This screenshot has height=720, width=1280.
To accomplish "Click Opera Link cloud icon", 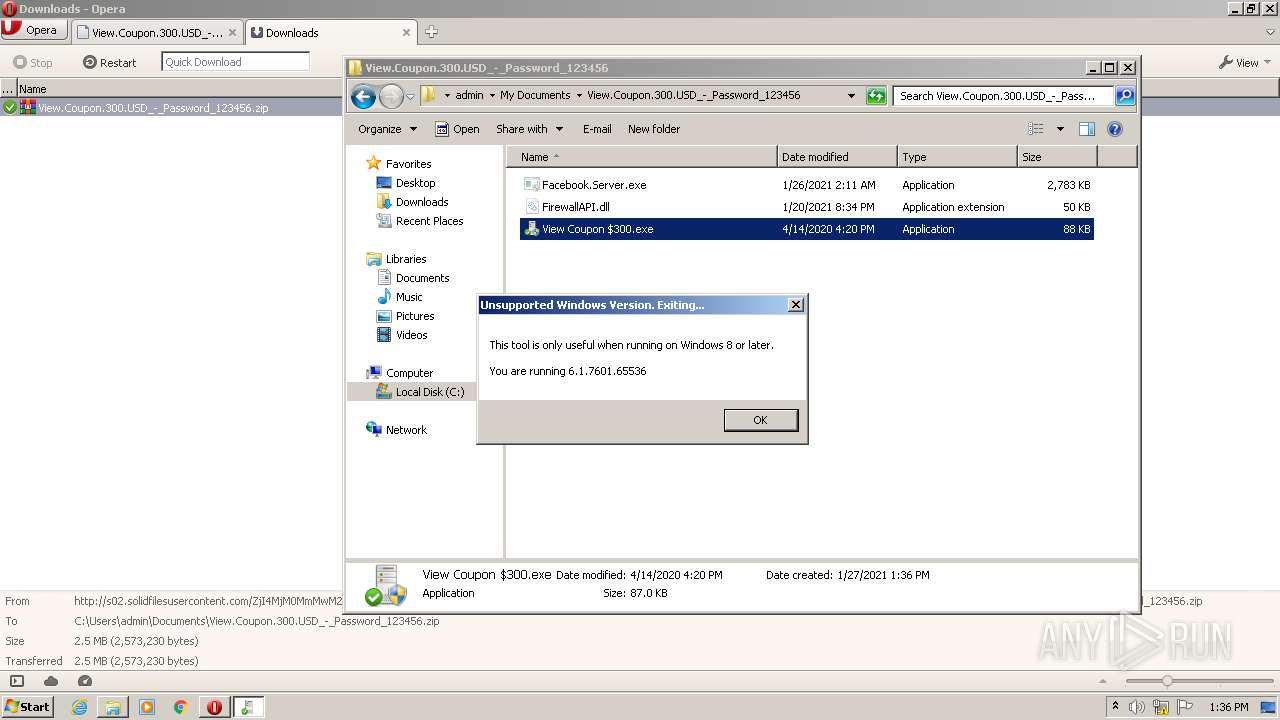I will (51, 681).
